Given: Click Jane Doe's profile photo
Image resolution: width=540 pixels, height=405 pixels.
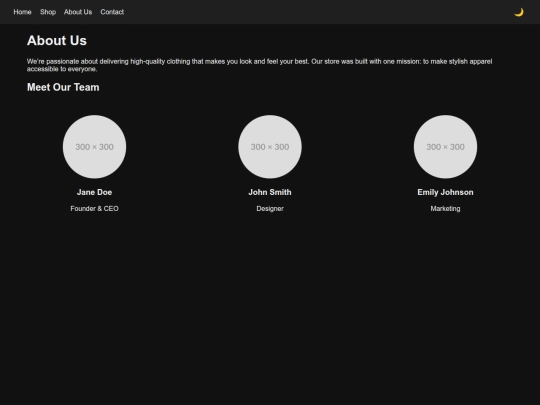Looking at the screenshot, I should click(94, 147).
